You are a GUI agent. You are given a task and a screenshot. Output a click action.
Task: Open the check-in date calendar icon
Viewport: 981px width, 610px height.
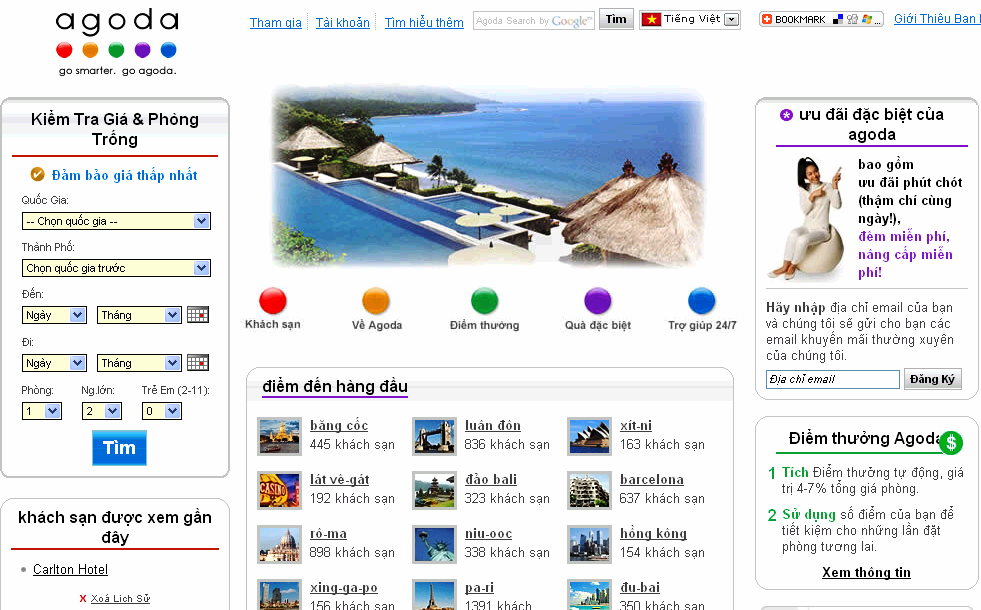pos(198,315)
